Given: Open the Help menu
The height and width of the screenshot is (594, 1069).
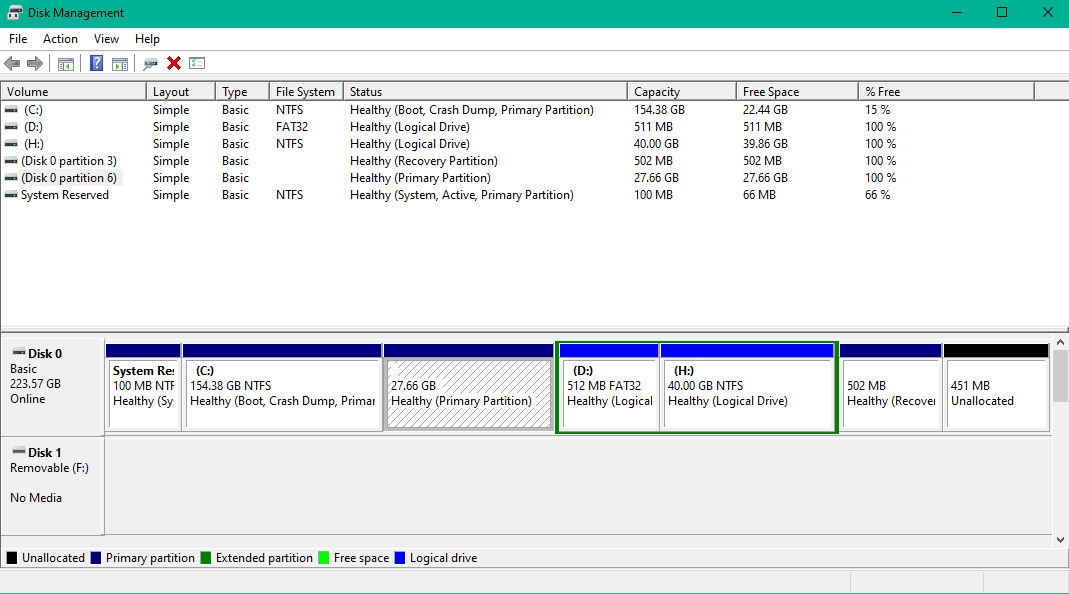Looking at the screenshot, I should click(147, 39).
